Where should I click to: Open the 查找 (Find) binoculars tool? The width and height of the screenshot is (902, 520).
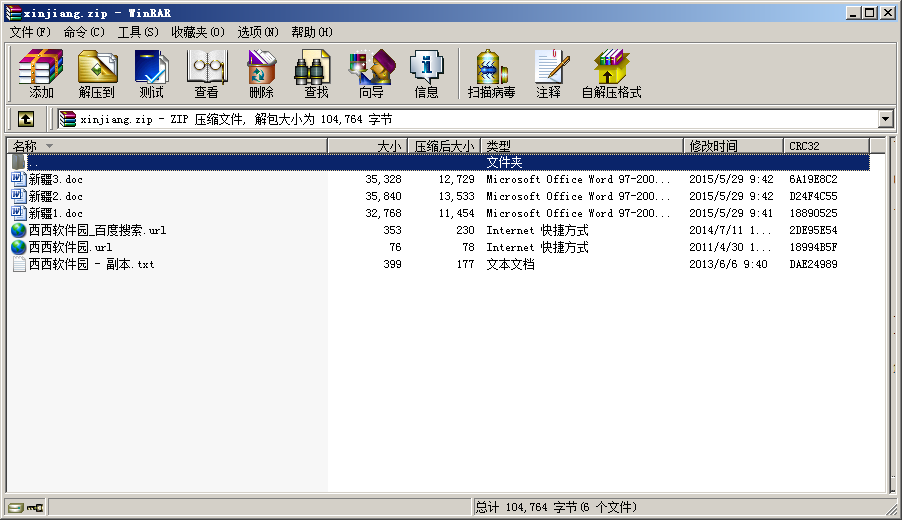pos(316,74)
